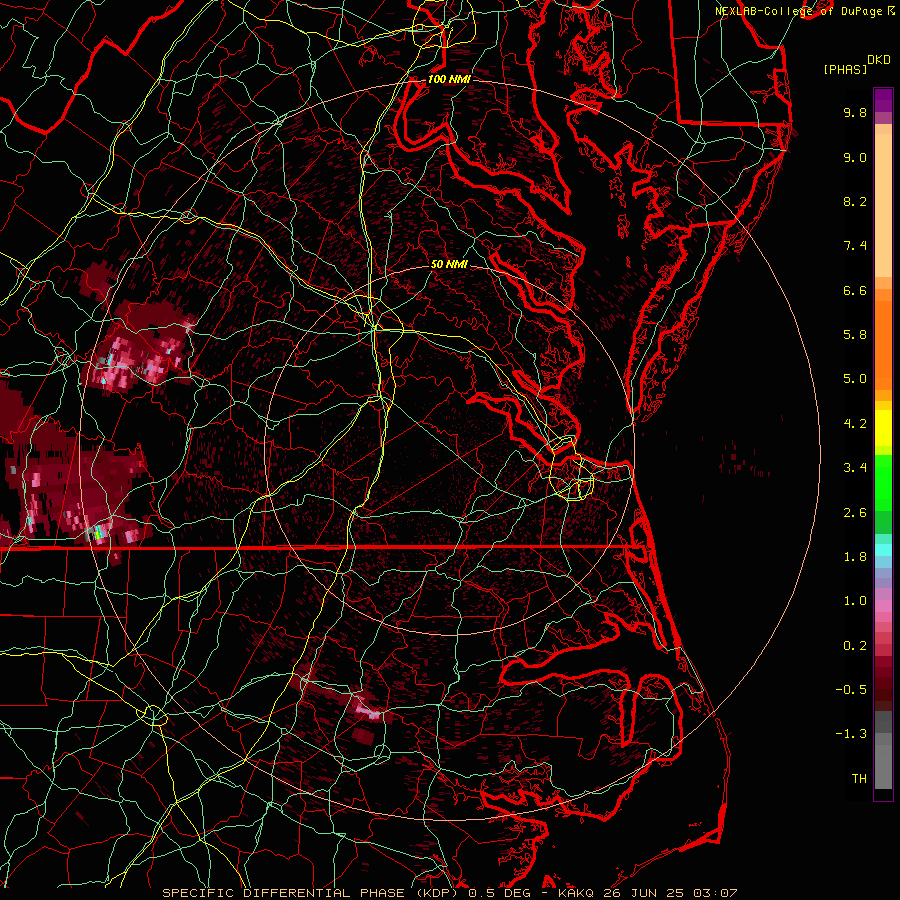
Task: Click the 100 NMI range ring label
Action: [449, 79]
